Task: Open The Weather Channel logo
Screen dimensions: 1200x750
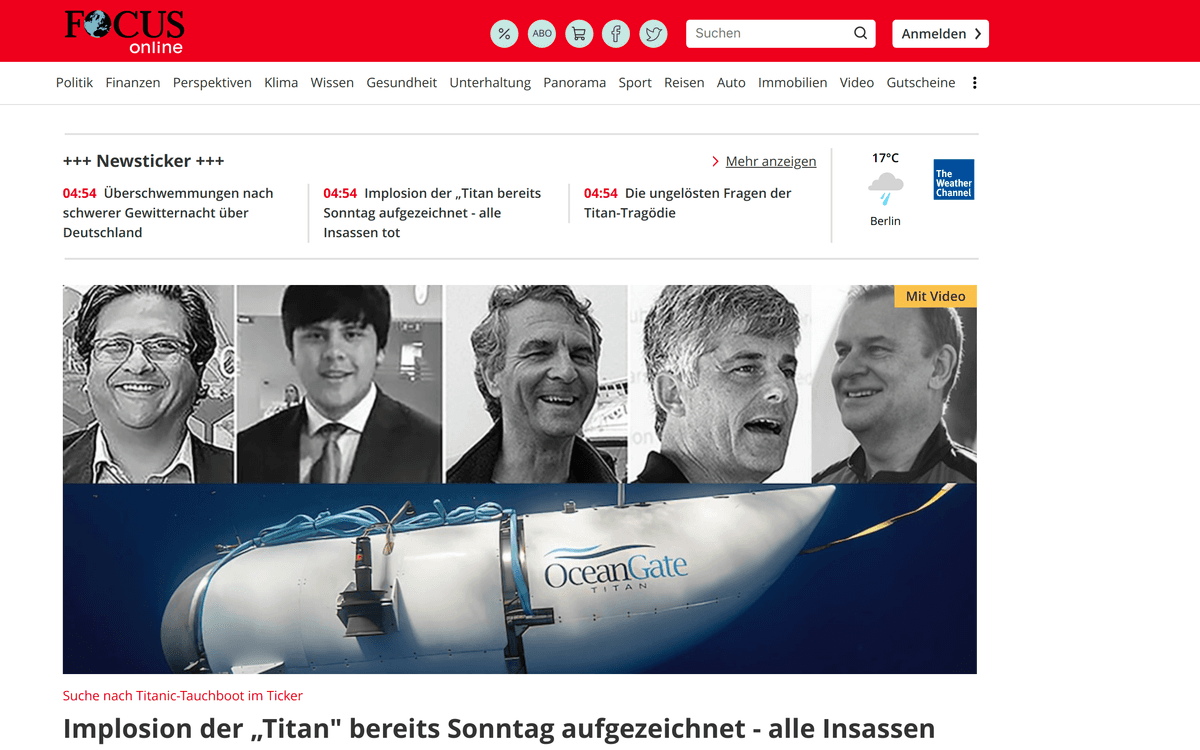Action: tap(954, 180)
